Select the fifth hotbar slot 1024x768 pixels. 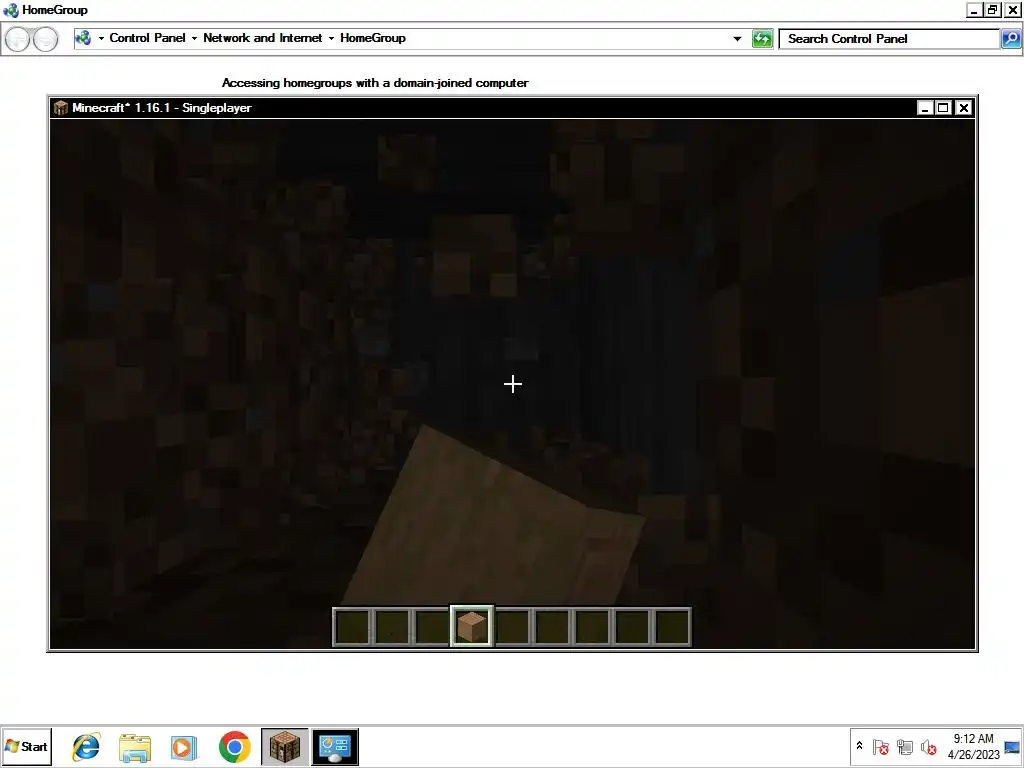click(513, 627)
